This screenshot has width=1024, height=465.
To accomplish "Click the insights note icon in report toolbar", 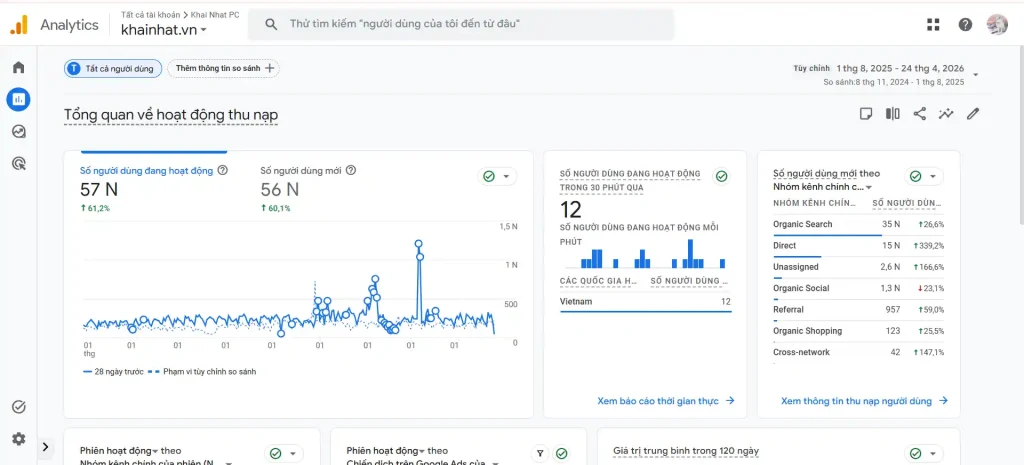I will click(865, 114).
